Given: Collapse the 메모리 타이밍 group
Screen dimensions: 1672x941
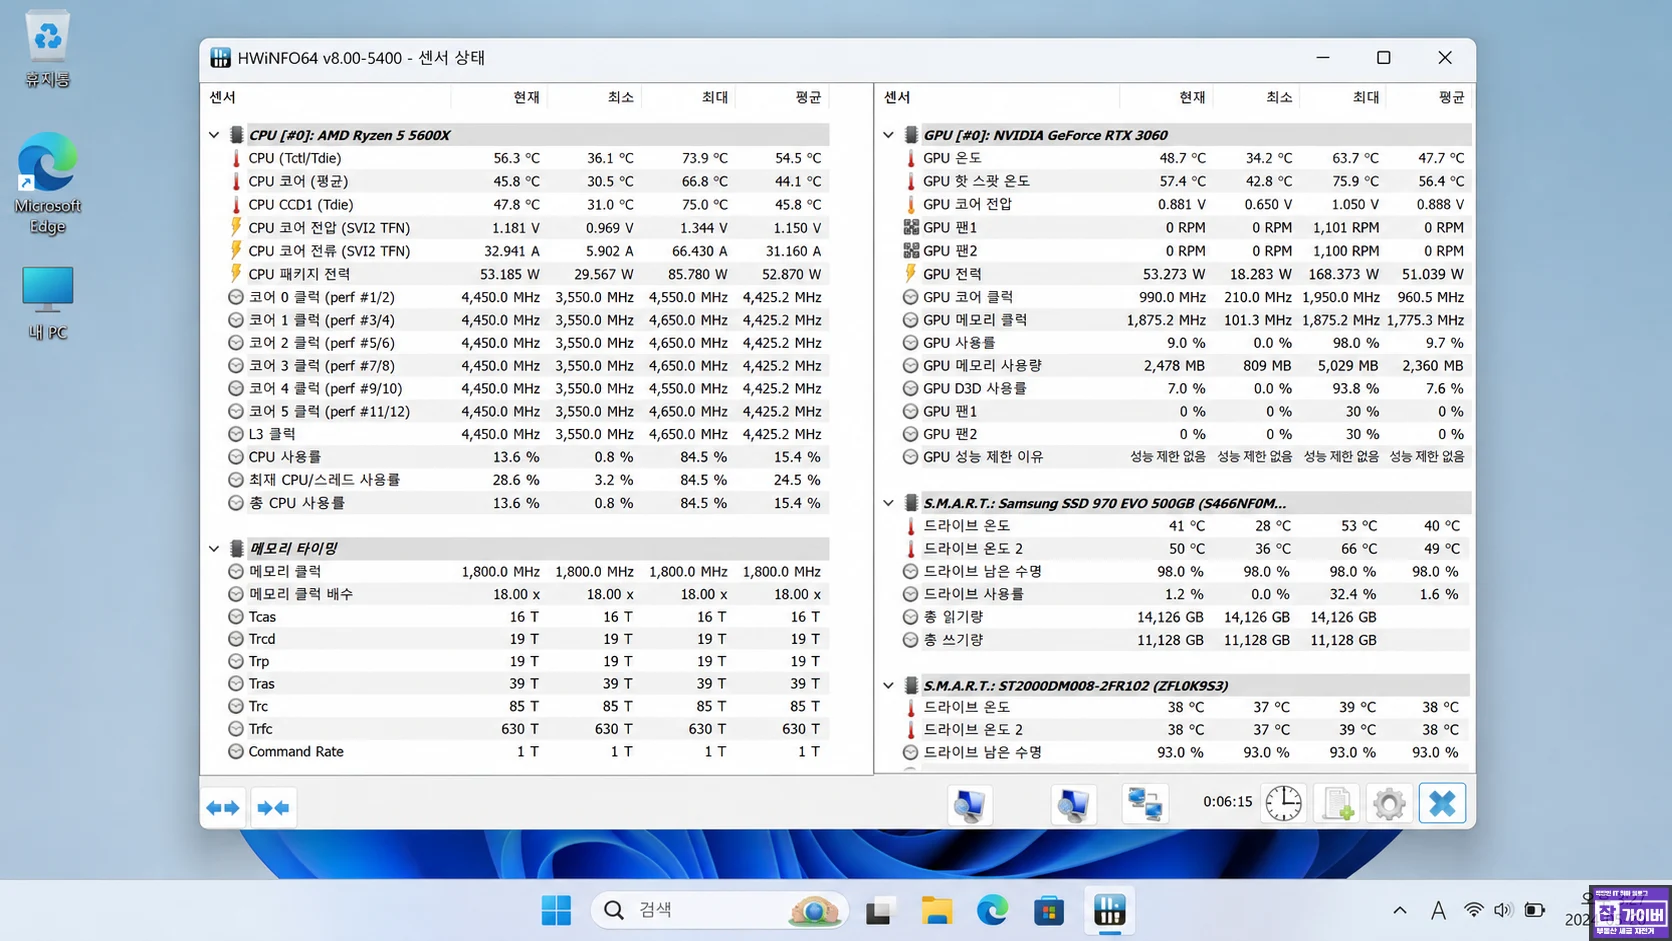Looking at the screenshot, I should tap(214, 548).
